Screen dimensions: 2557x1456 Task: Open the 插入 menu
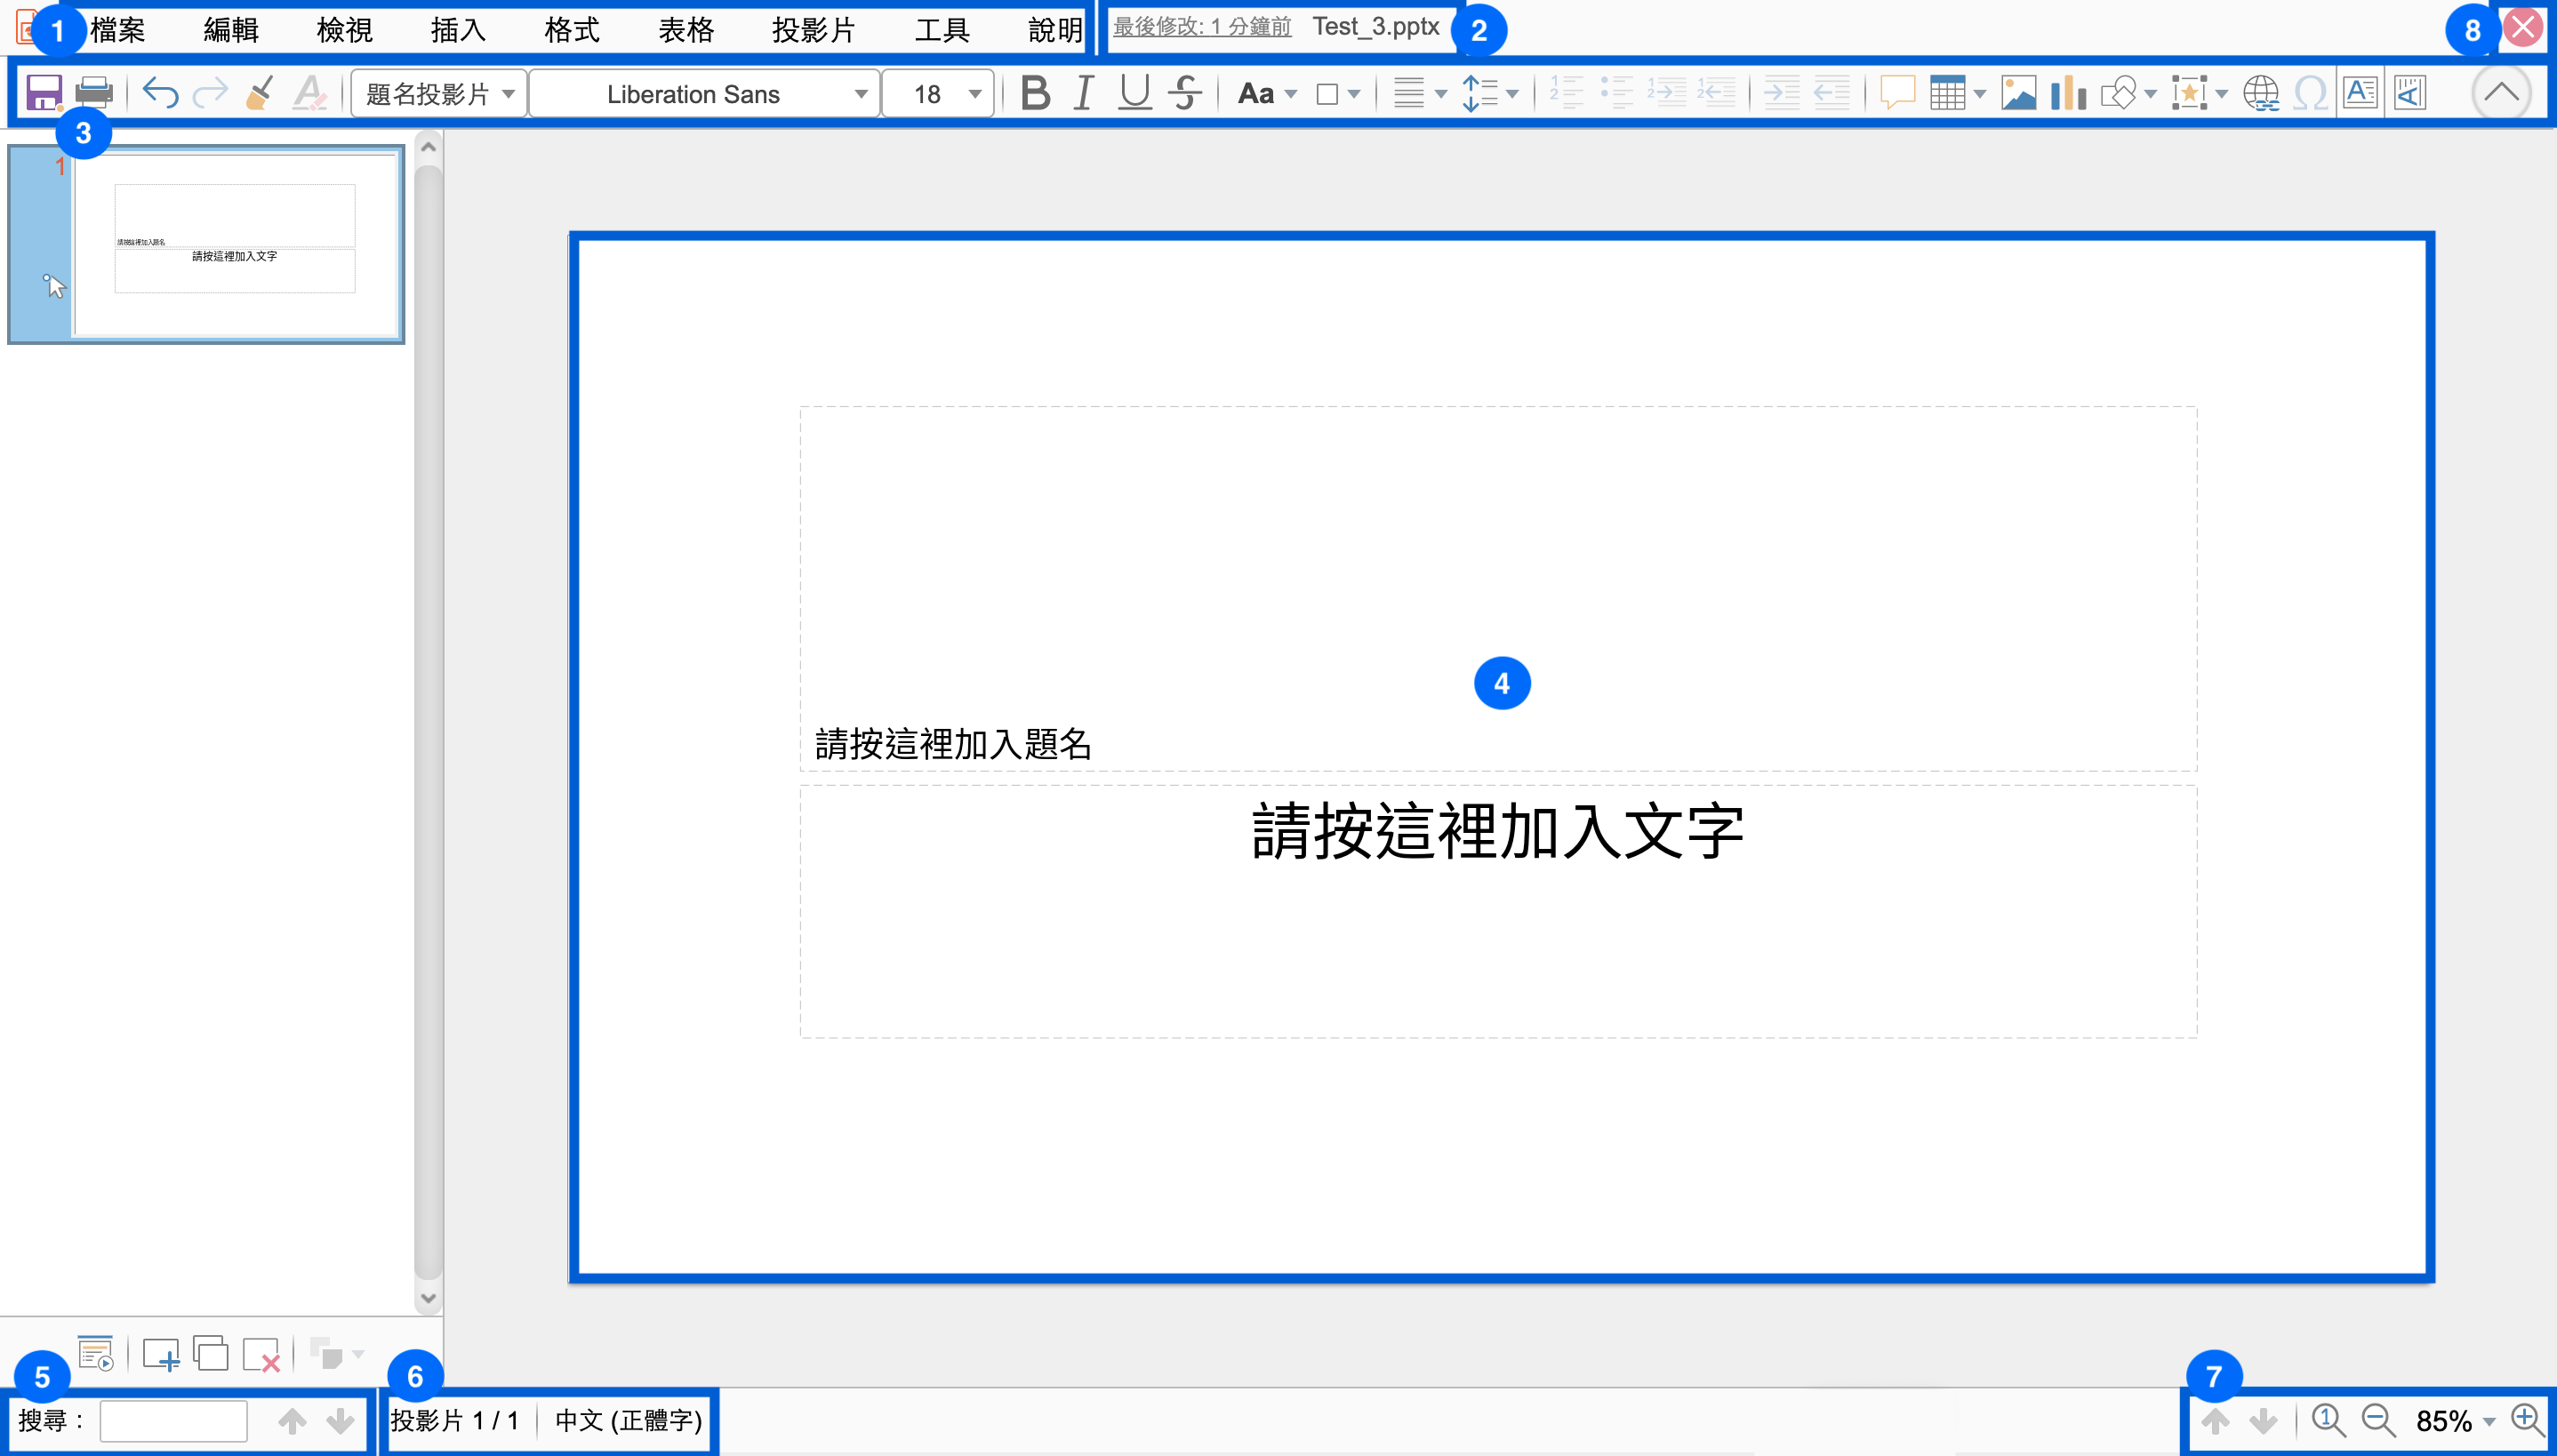point(459,30)
